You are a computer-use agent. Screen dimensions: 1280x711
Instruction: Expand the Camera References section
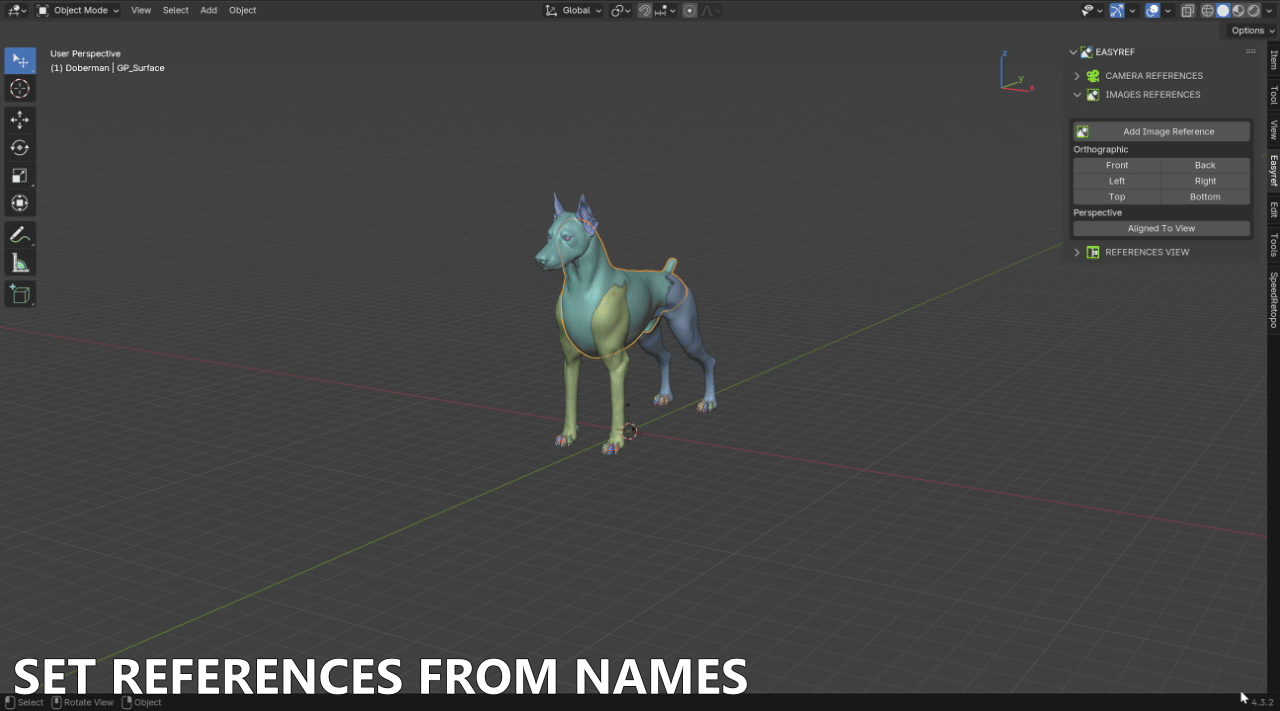coord(1076,75)
